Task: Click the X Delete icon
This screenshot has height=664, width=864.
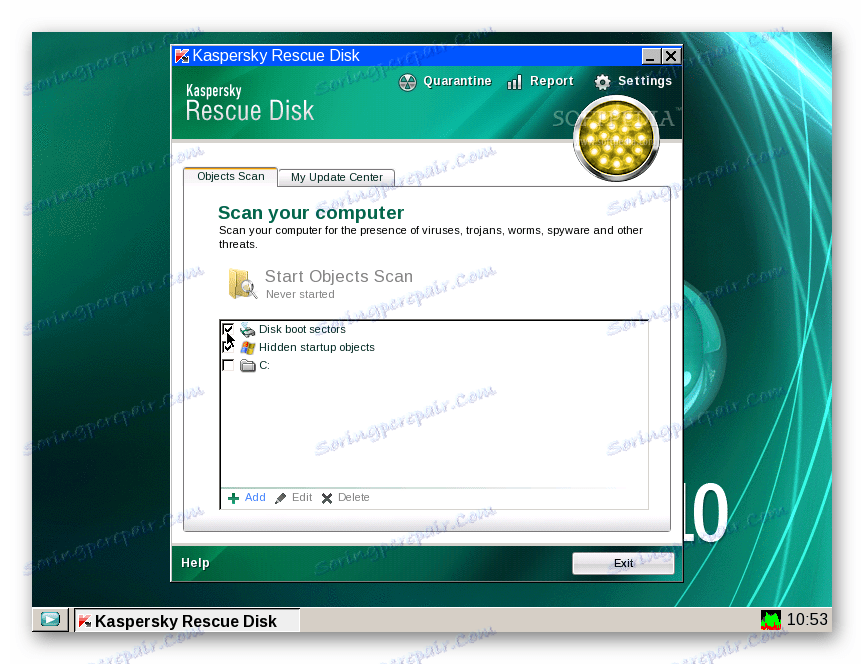Action: 327,498
